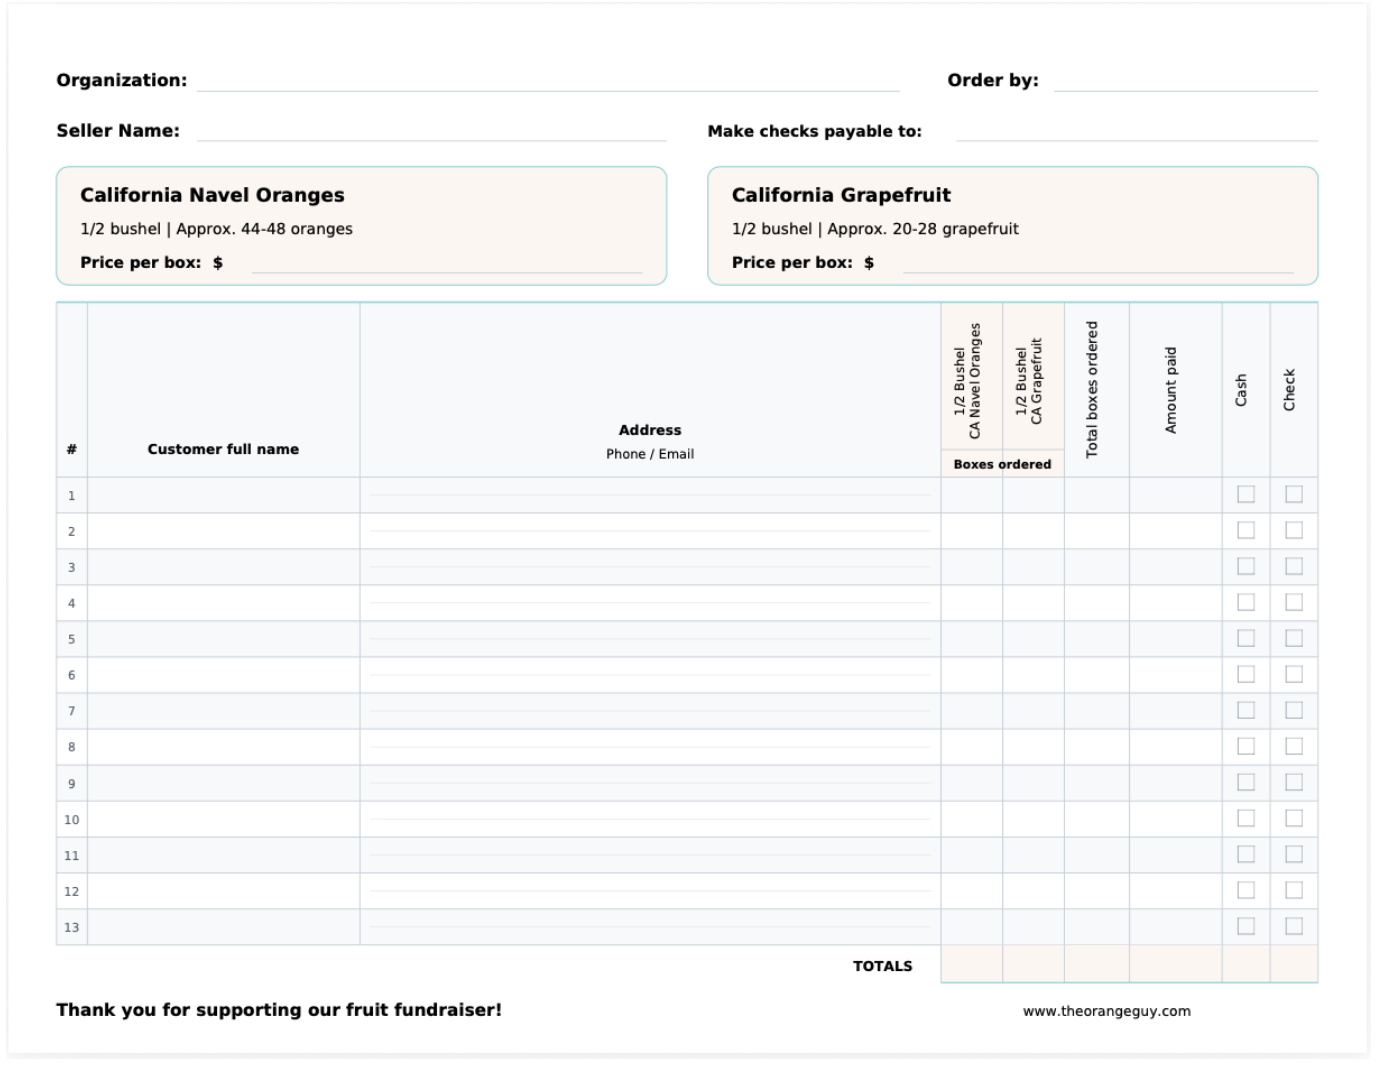Click the California Grapefruit heading

pyautogui.click(x=841, y=195)
